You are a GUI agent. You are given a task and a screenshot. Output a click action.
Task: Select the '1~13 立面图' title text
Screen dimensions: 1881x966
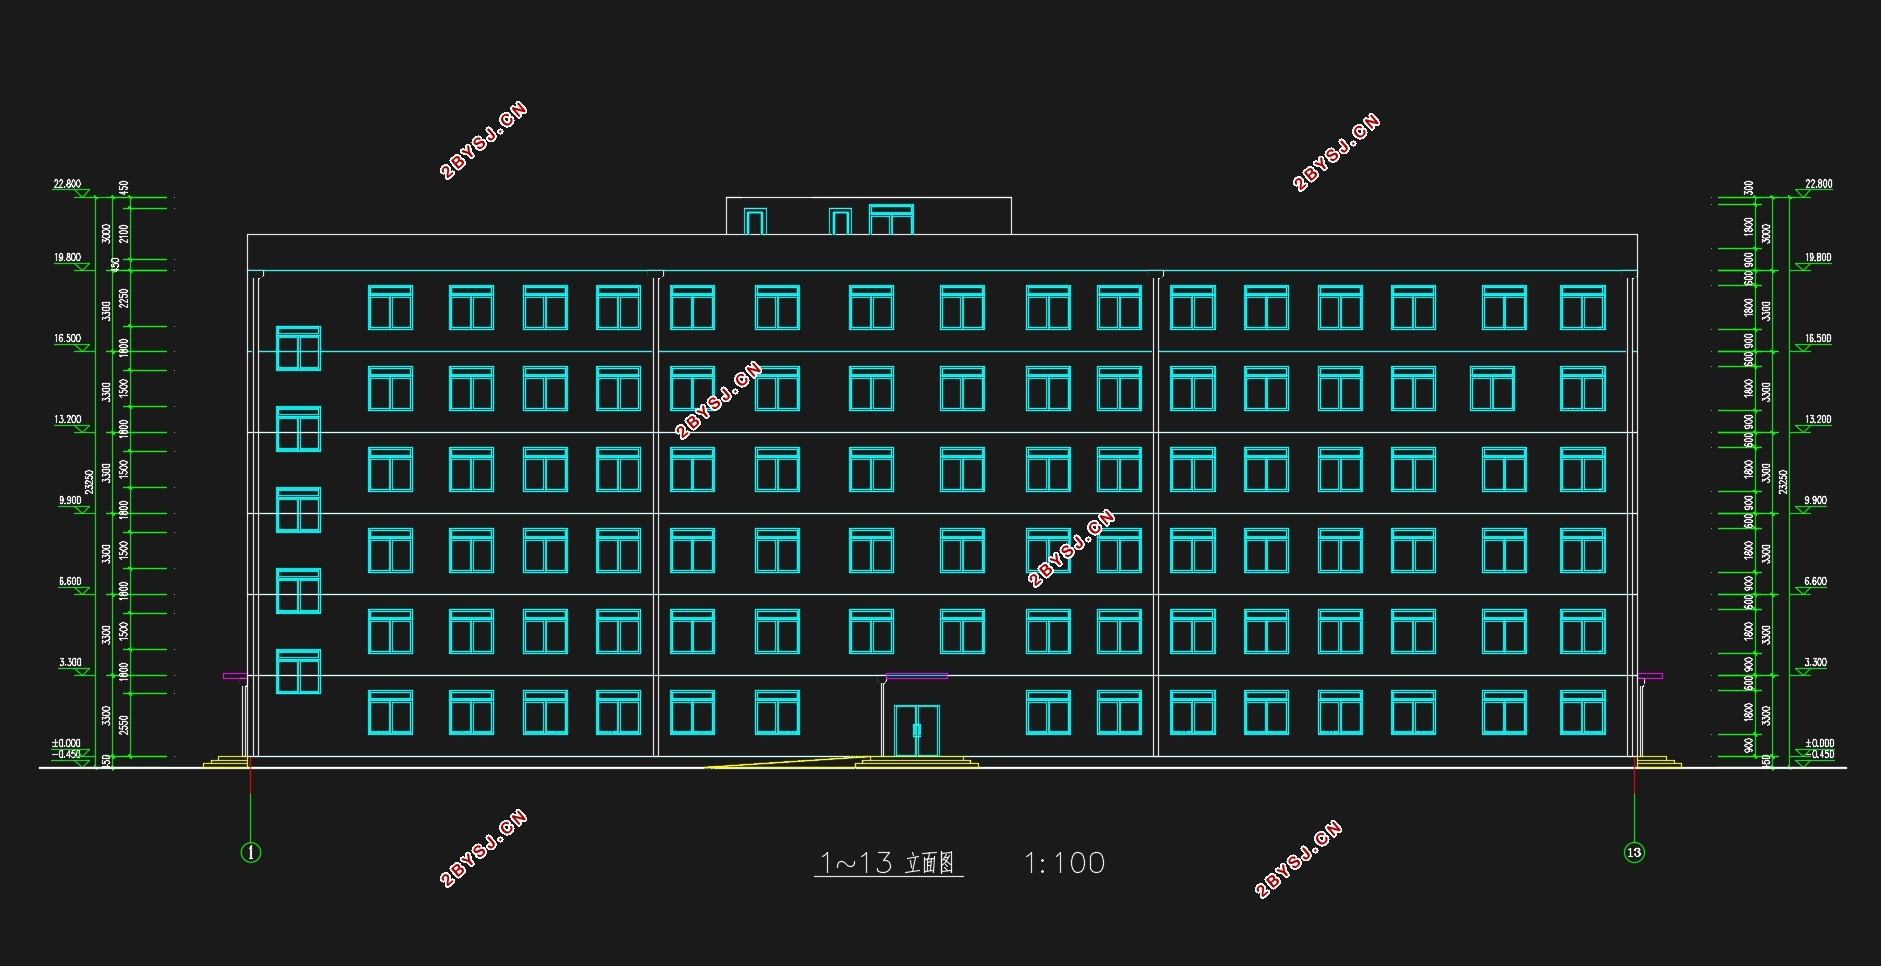pyautogui.click(x=888, y=863)
